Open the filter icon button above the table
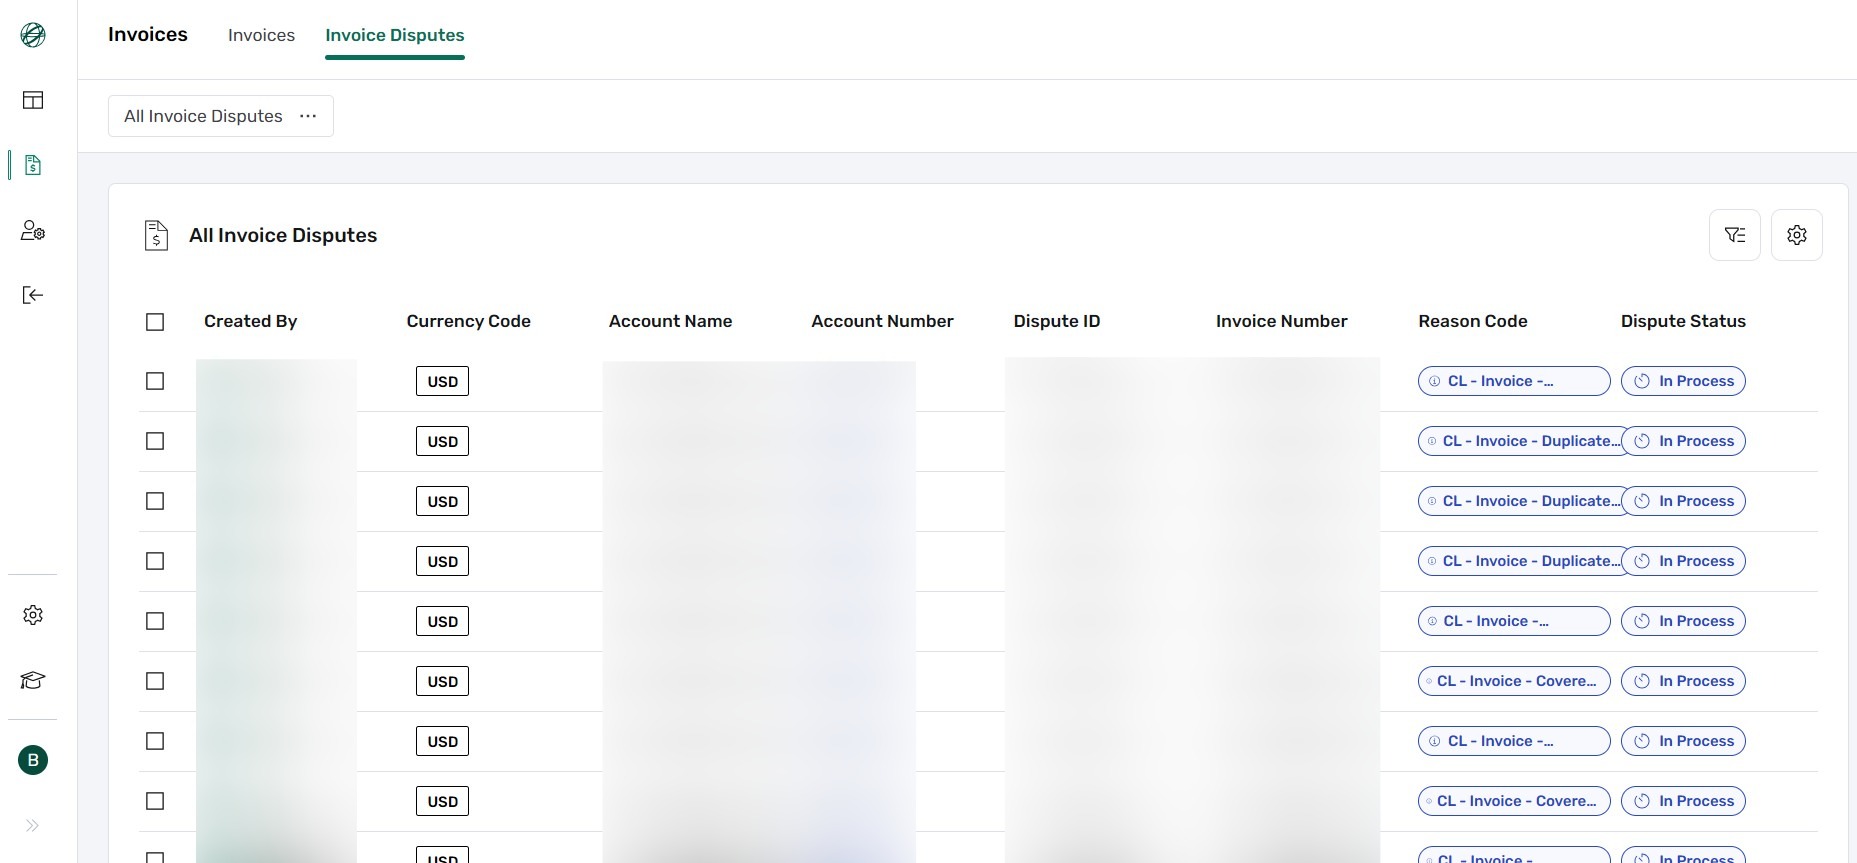This screenshot has height=863, width=1857. [1735, 235]
